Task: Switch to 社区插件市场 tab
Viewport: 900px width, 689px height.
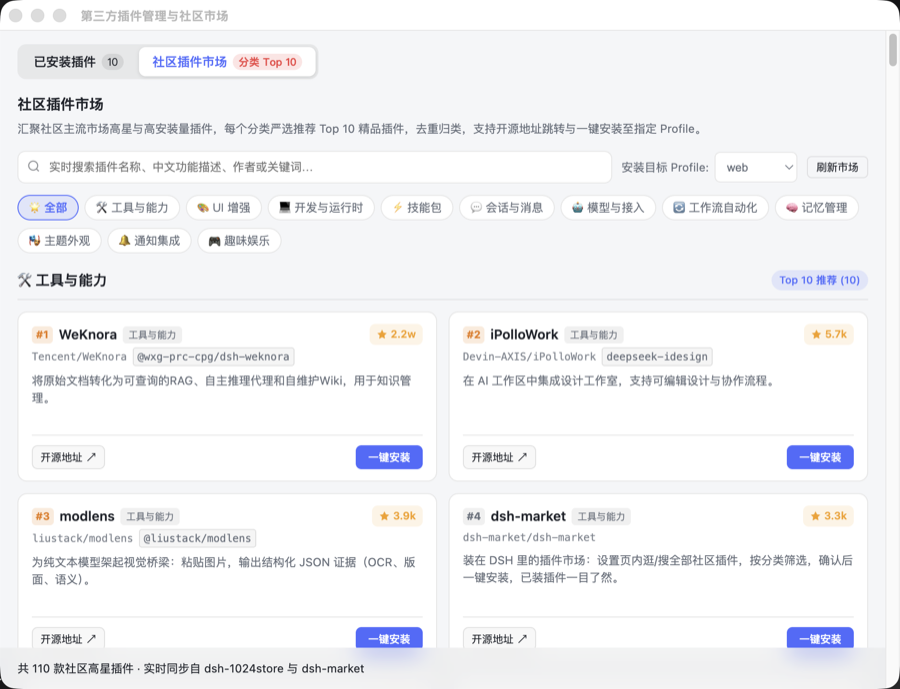Action: point(227,62)
